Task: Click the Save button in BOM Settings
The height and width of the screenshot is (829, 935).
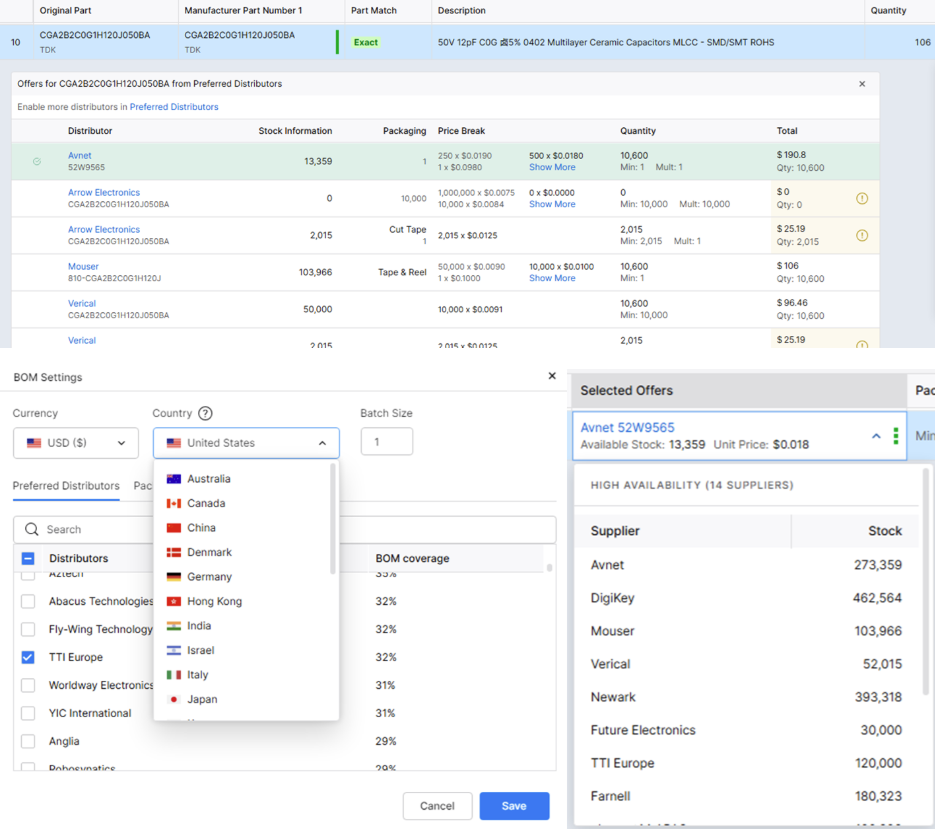Action: pyautogui.click(x=514, y=806)
